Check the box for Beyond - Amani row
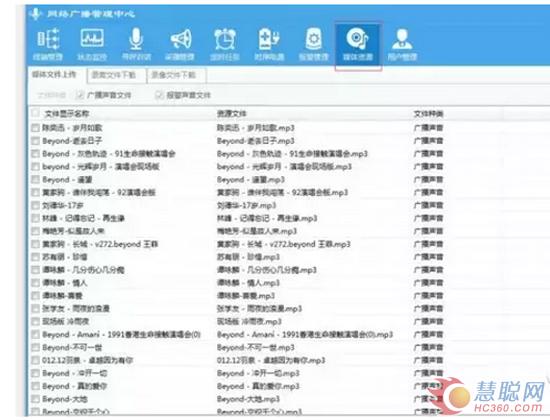This screenshot has height=420, width=550. click(35, 334)
